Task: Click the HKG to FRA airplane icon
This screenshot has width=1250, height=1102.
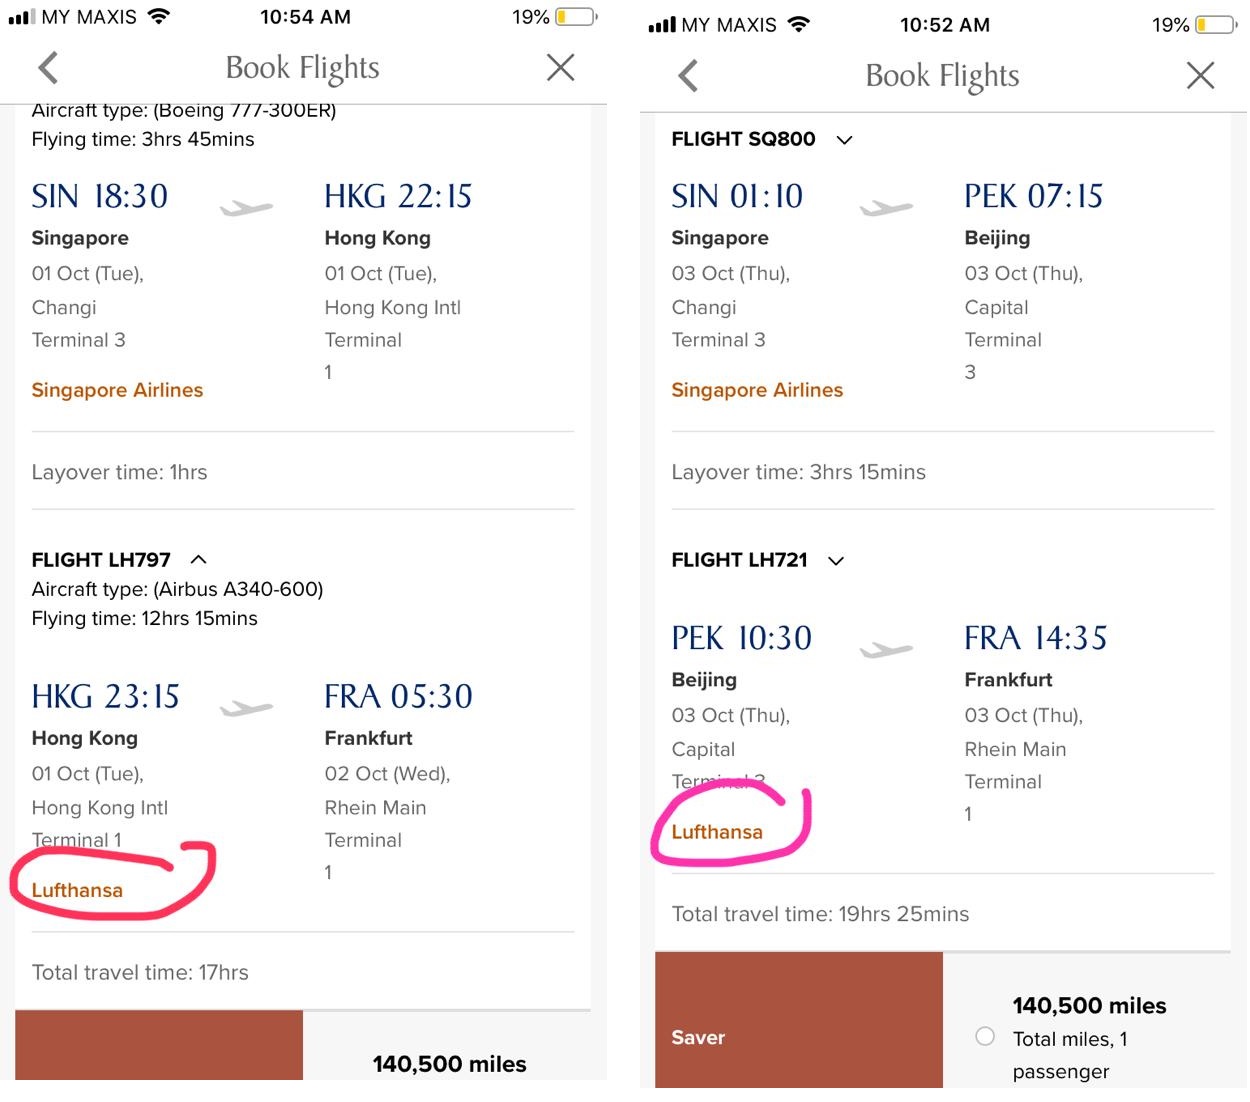Action: coord(246,708)
